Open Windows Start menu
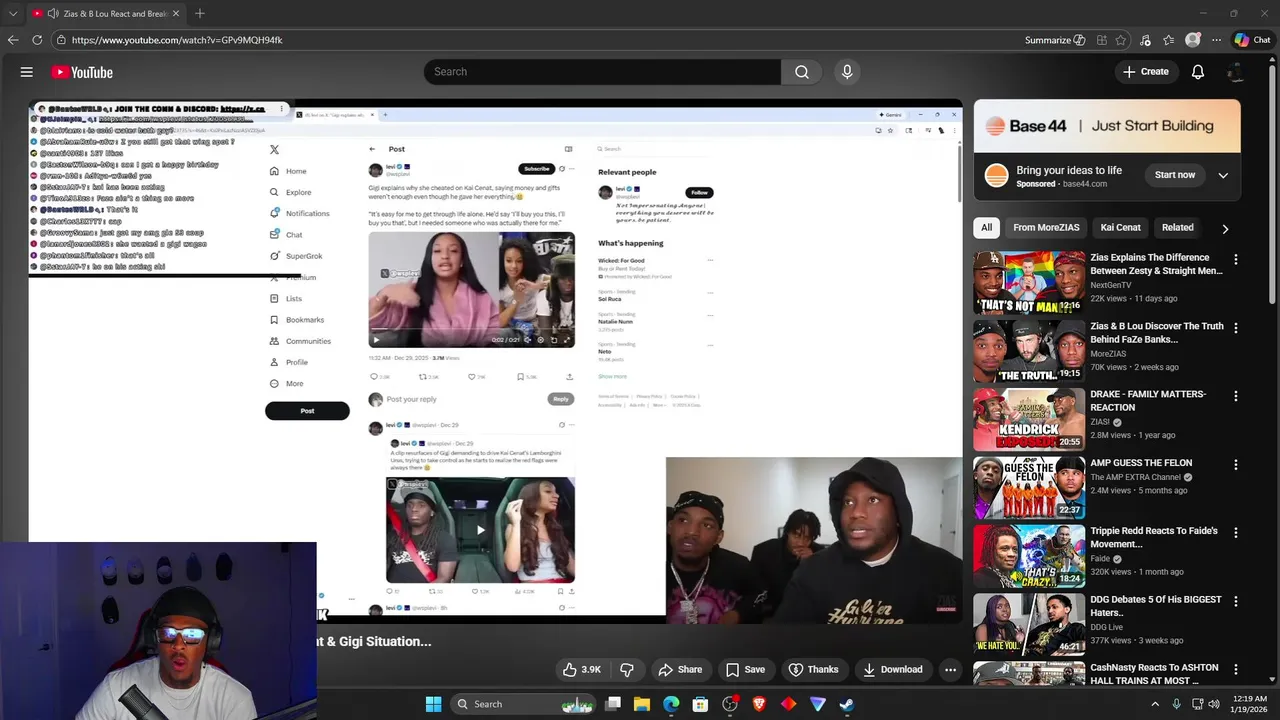1280x720 pixels. point(433,704)
